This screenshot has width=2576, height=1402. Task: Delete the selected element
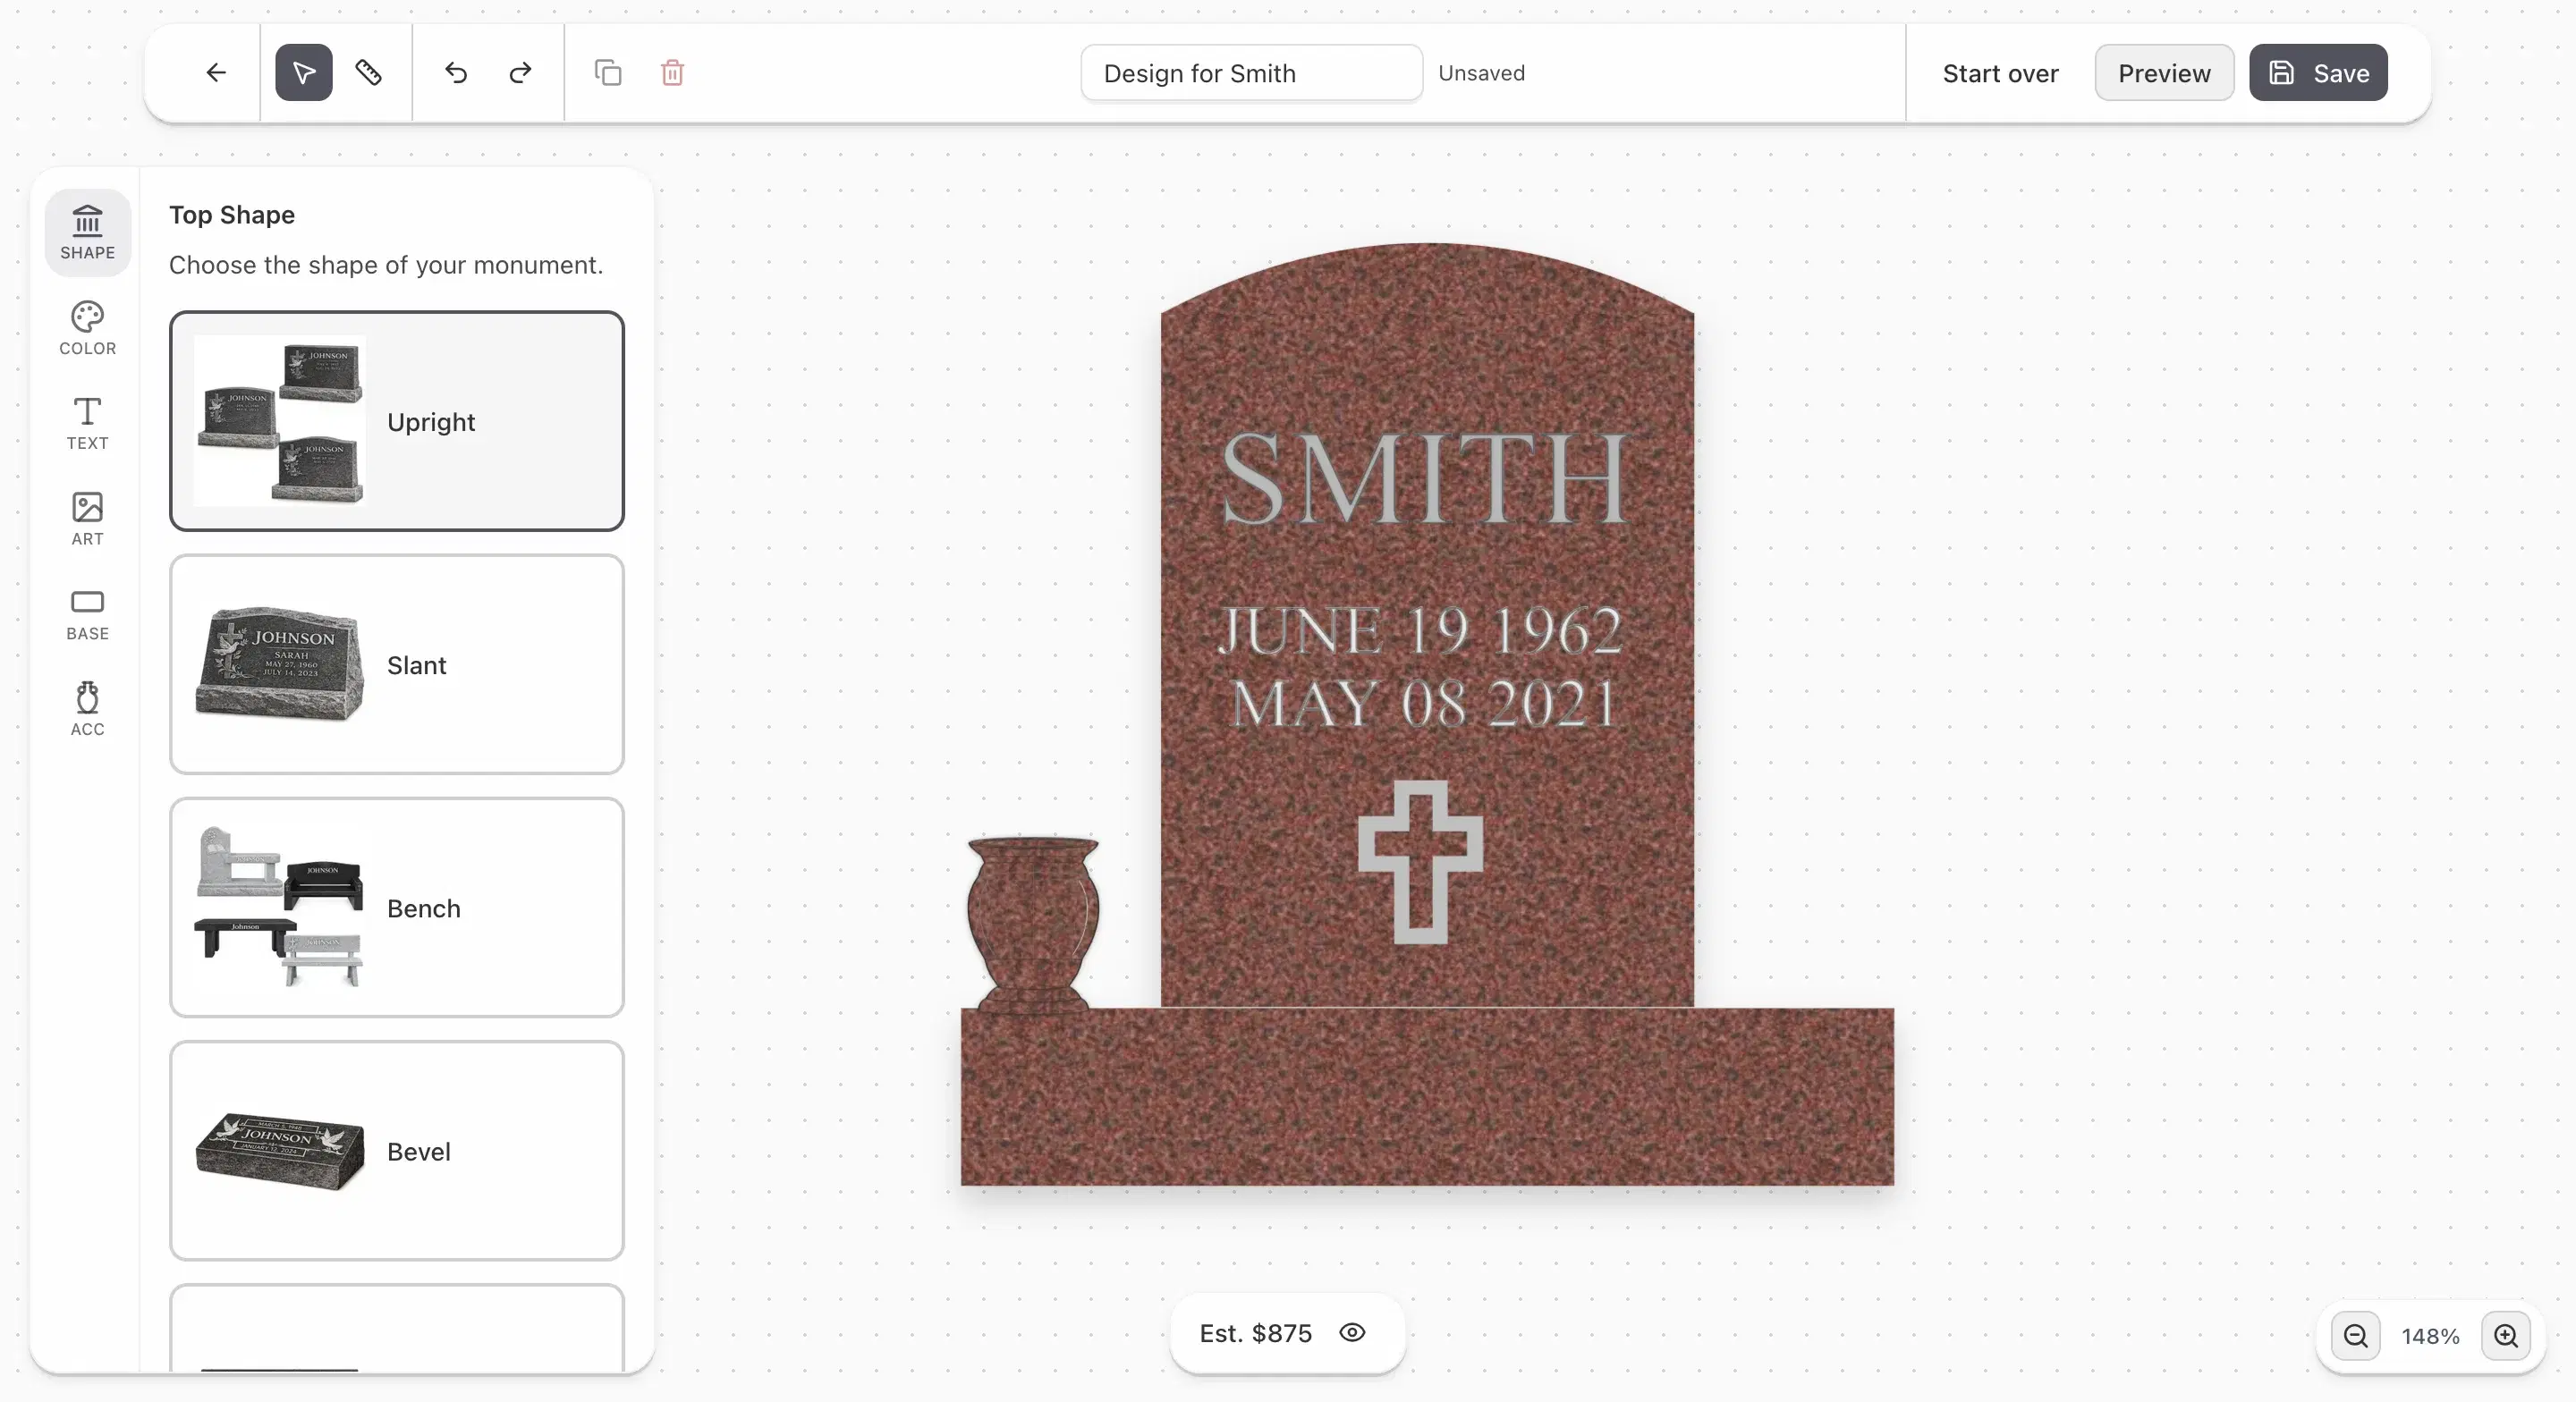click(x=672, y=72)
